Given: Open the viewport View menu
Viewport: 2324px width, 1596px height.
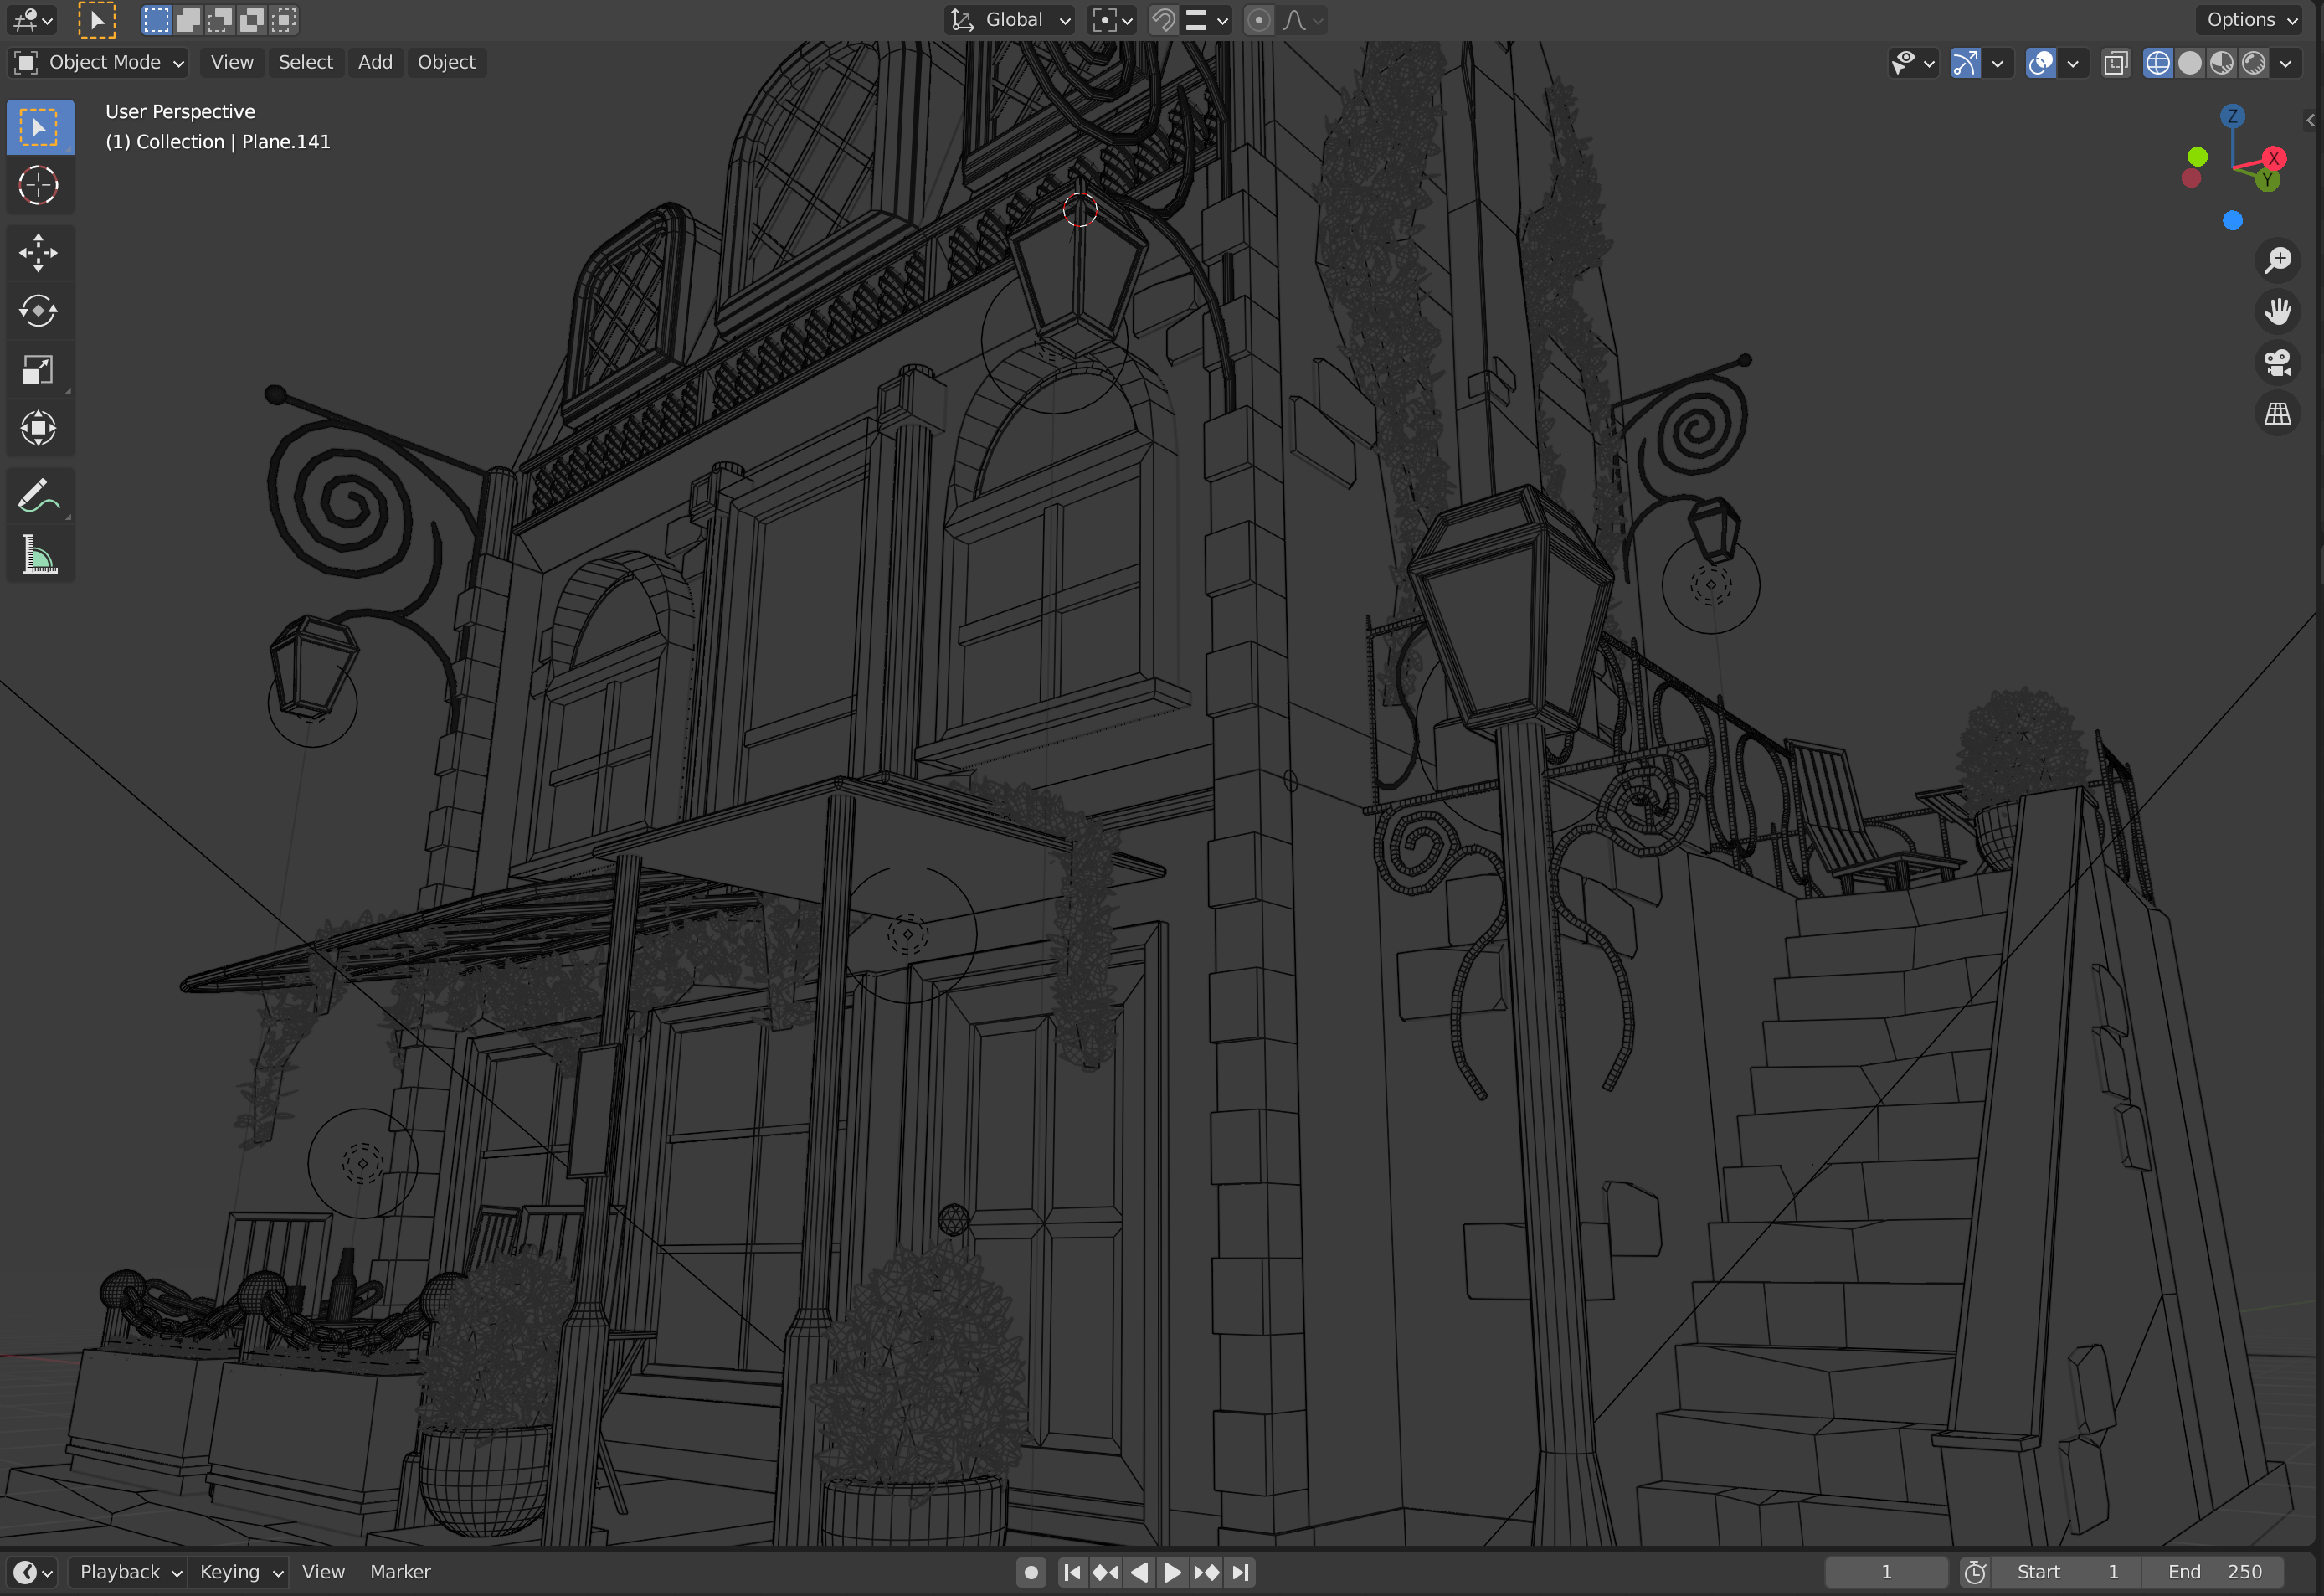Looking at the screenshot, I should click(x=232, y=62).
